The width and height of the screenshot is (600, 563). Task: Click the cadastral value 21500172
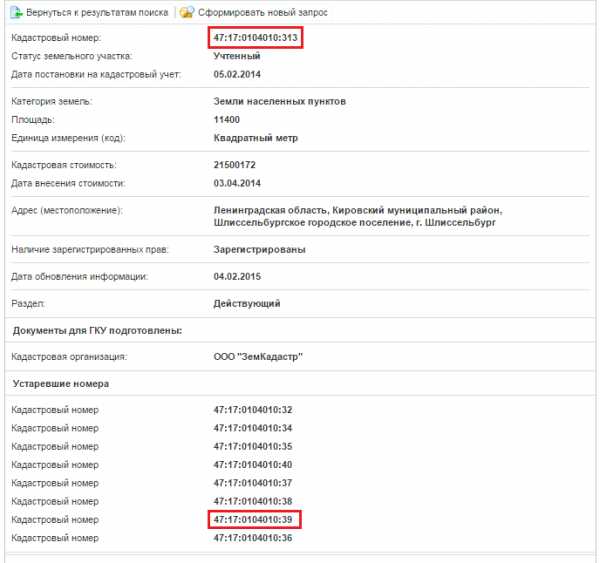pos(235,165)
